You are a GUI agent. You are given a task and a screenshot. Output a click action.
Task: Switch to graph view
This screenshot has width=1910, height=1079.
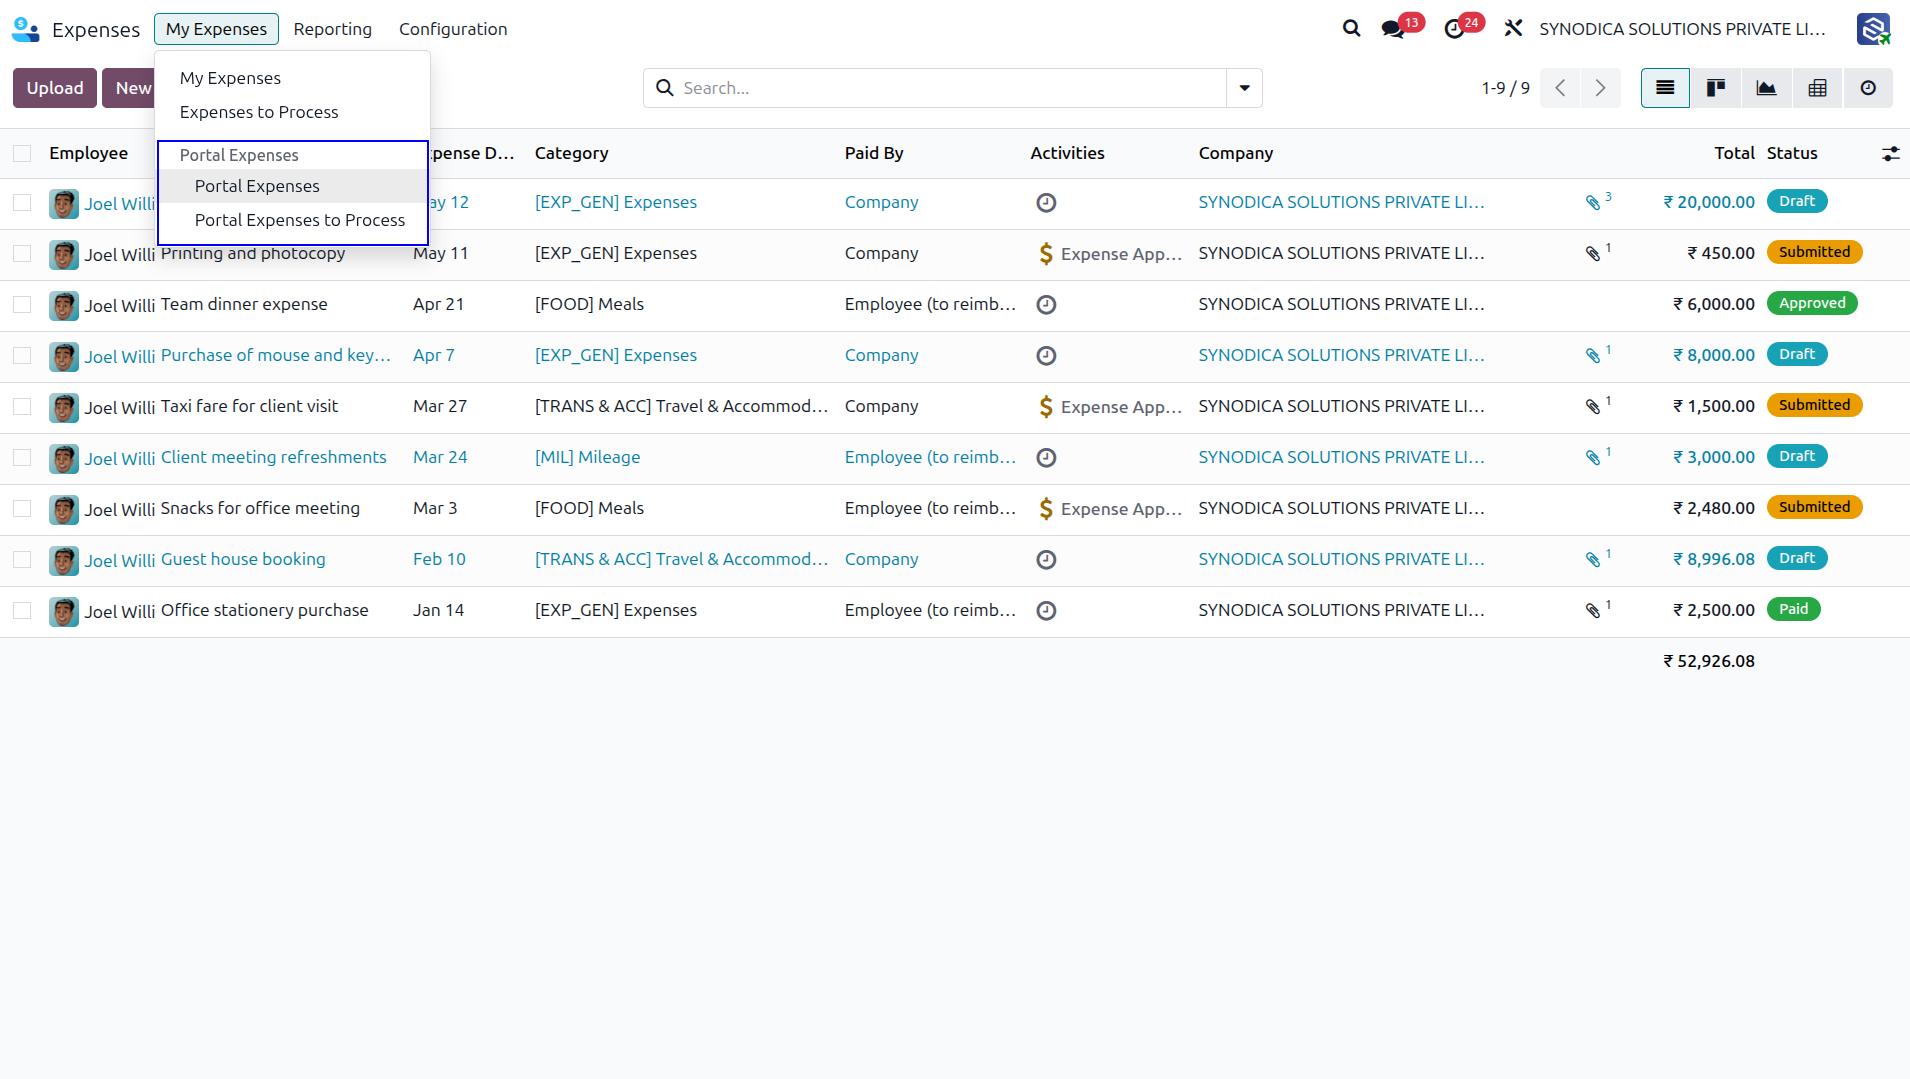[x=1767, y=88]
